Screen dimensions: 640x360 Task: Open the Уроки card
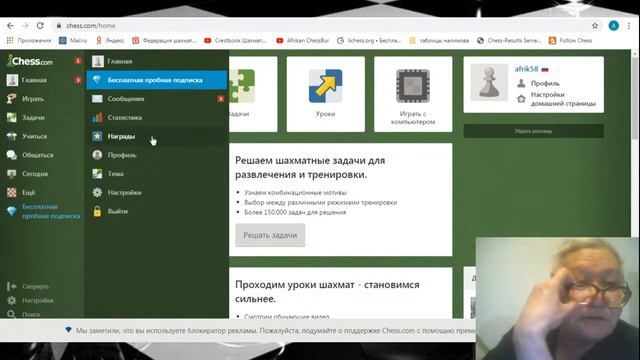(x=326, y=94)
